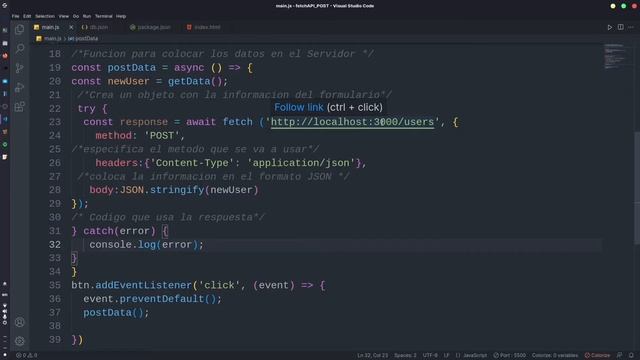Click main.js in the breadcrumb
The image size is (640, 360).
pyautogui.click(x=52, y=39)
